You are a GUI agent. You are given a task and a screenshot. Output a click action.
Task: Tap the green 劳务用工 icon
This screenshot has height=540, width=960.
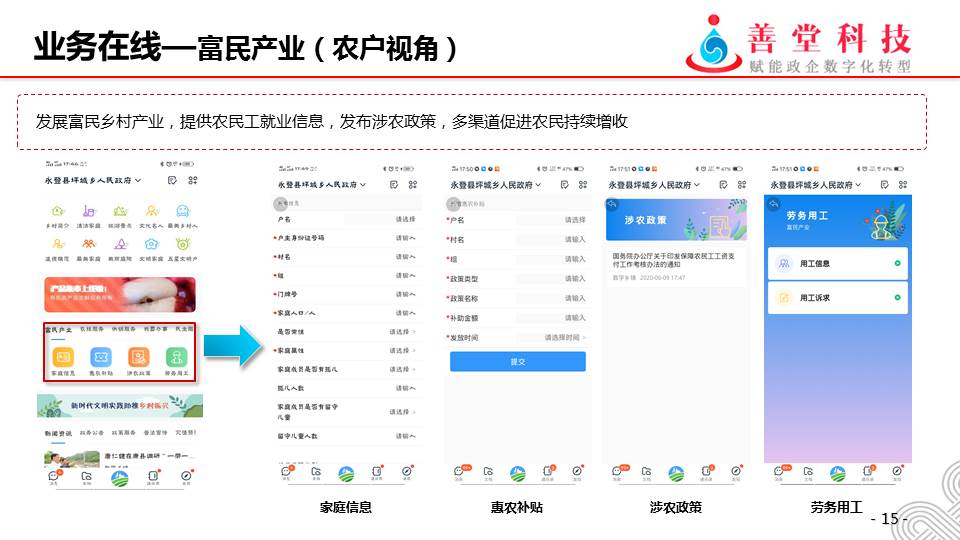(176, 357)
